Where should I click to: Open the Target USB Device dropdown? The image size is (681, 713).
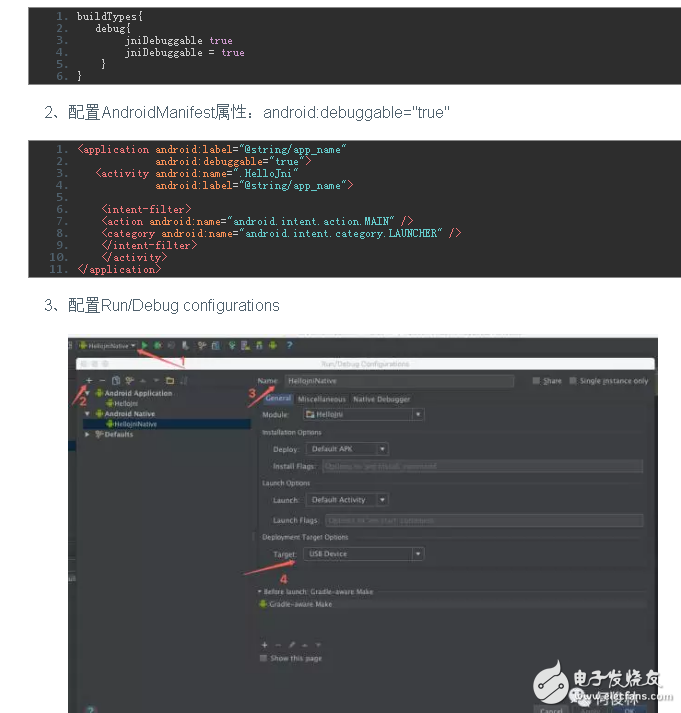(364, 554)
